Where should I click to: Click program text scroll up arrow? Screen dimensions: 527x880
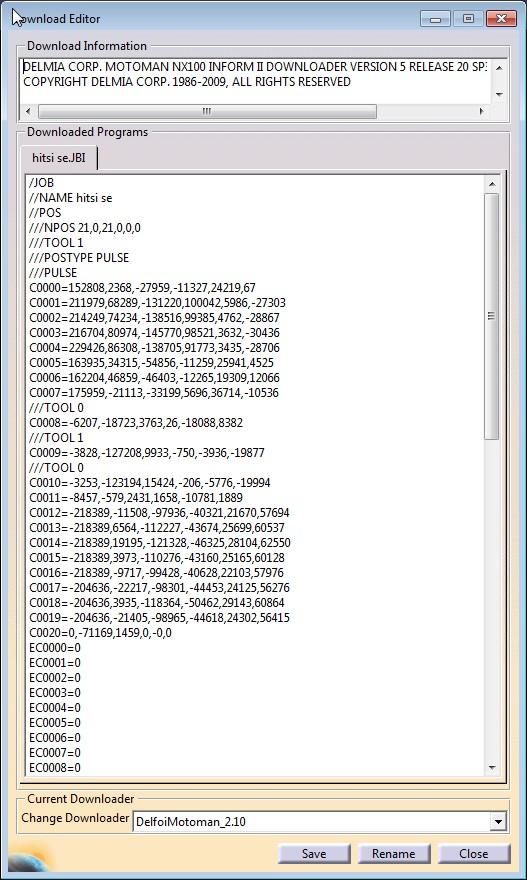click(492, 184)
